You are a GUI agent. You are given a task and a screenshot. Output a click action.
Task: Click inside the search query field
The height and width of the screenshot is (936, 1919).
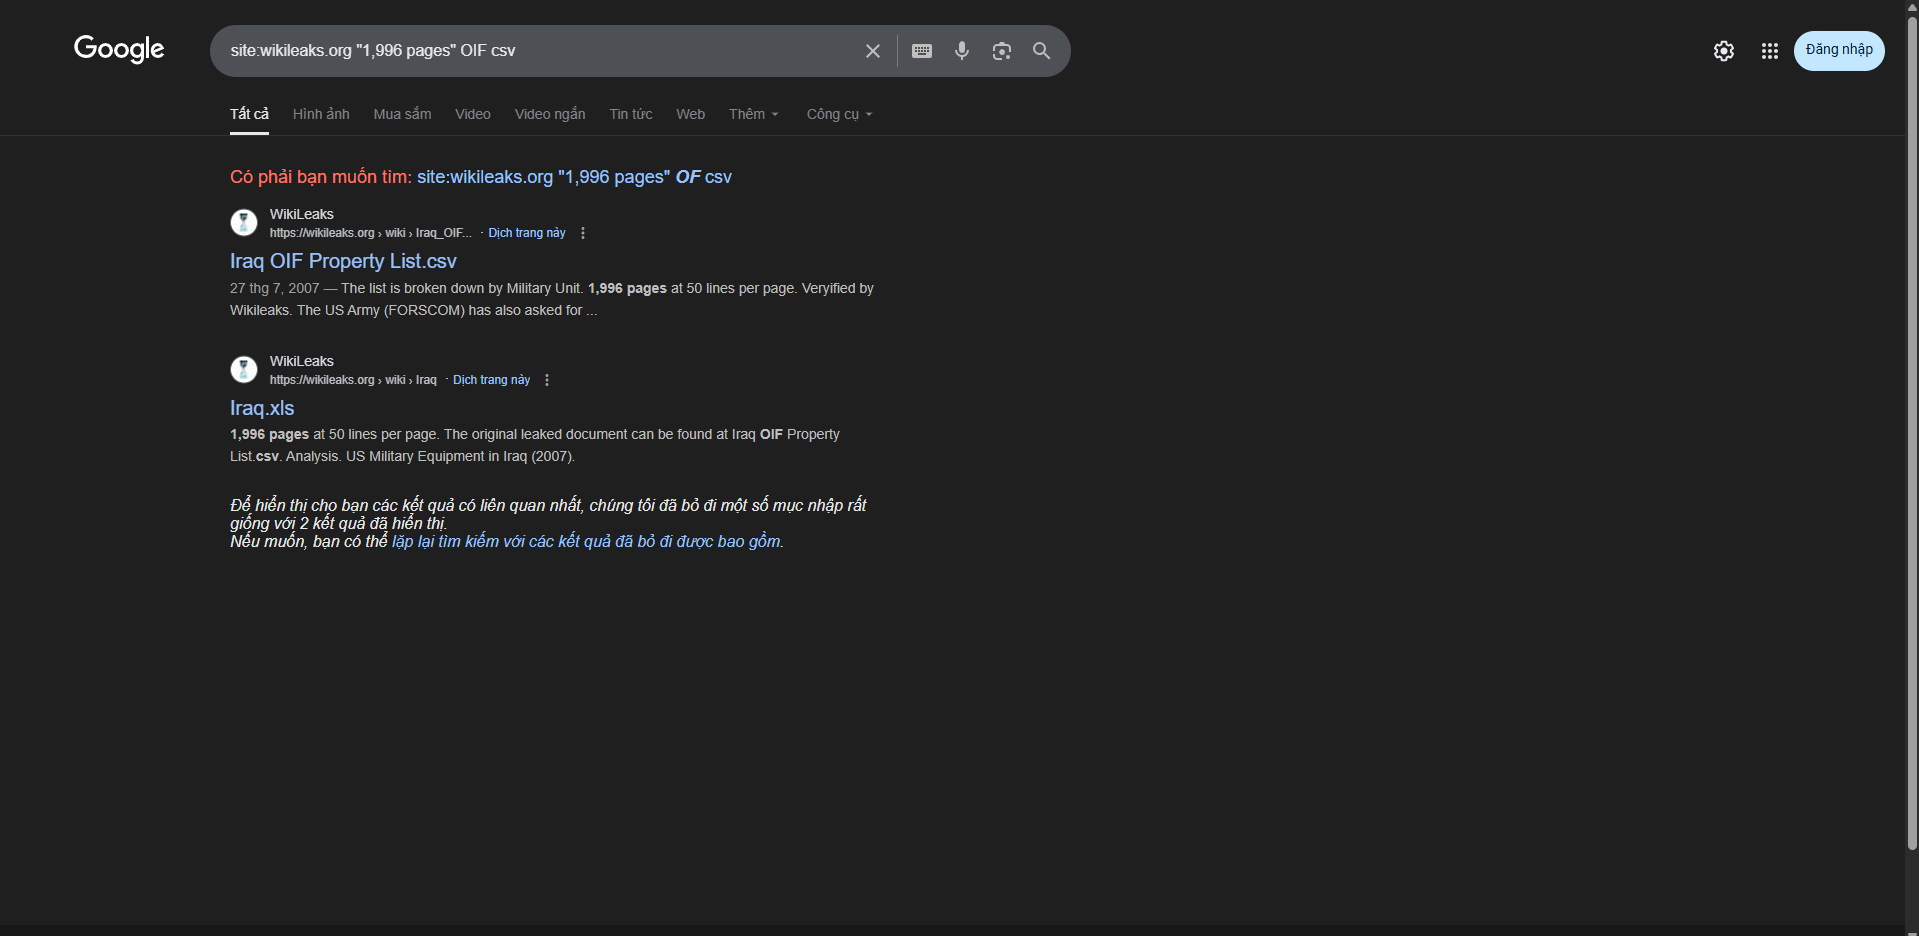[540, 51]
